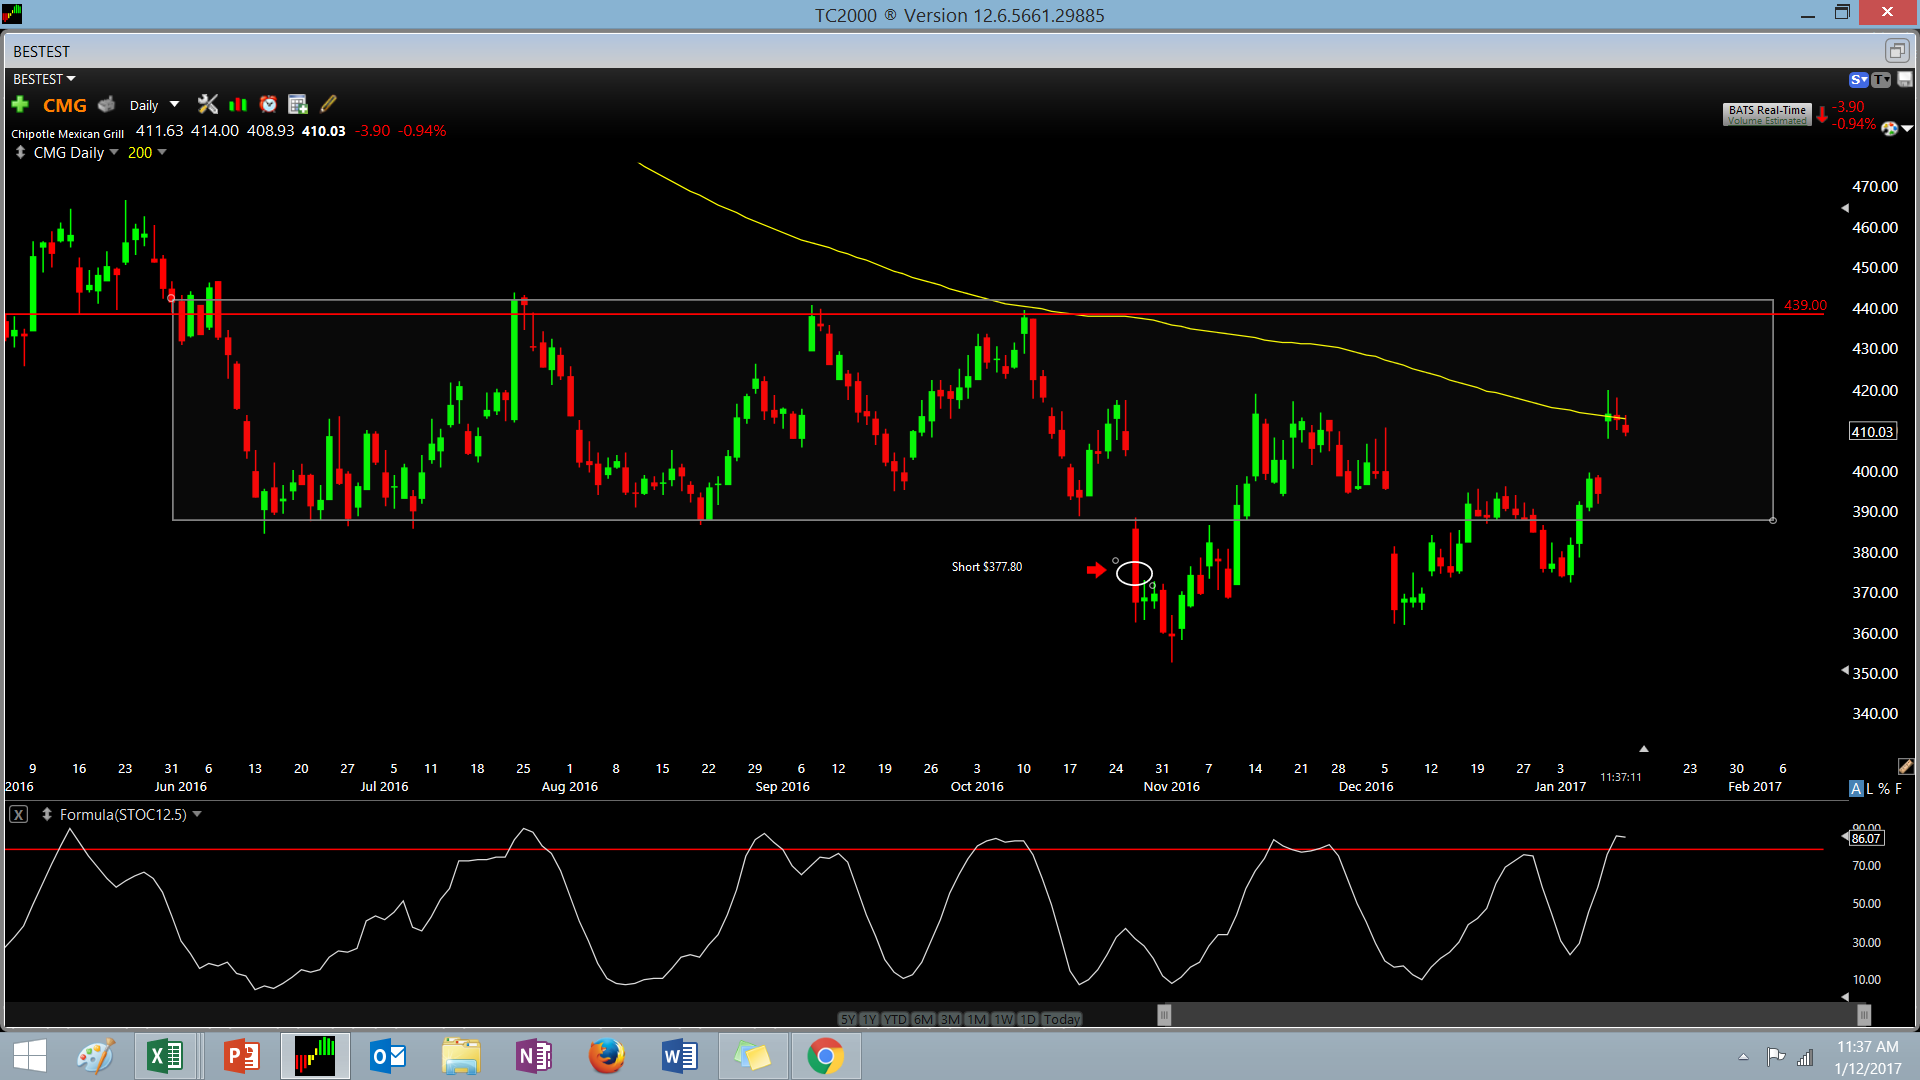Open chart settings wrench and screwdriver icon

point(208,104)
